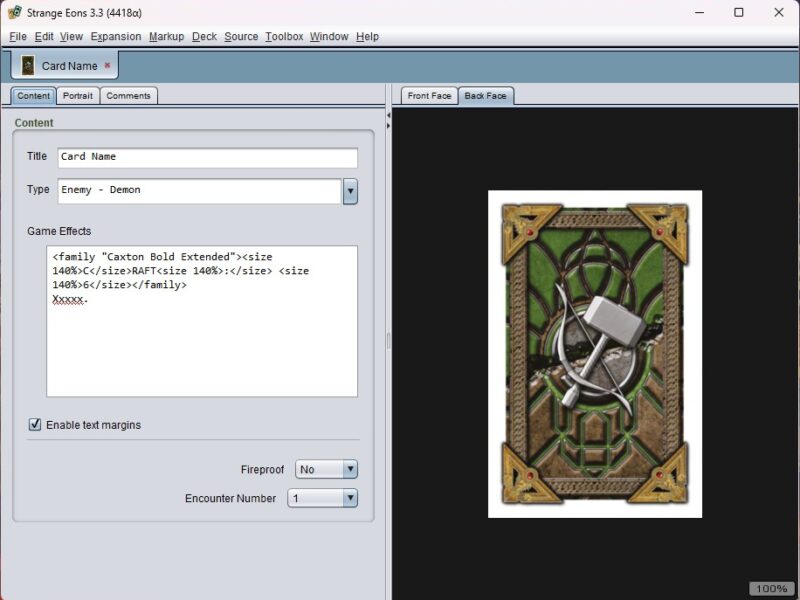Open the Type dropdown arrow
Screen dimensions: 800x600
point(350,191)
